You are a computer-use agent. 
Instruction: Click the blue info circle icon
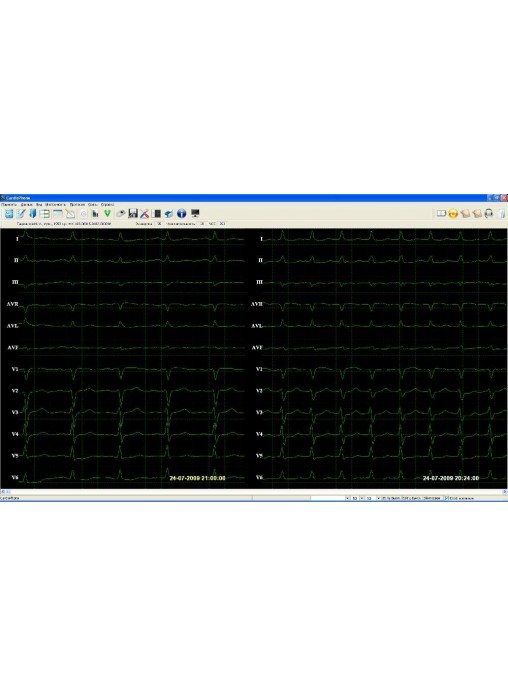181,214
